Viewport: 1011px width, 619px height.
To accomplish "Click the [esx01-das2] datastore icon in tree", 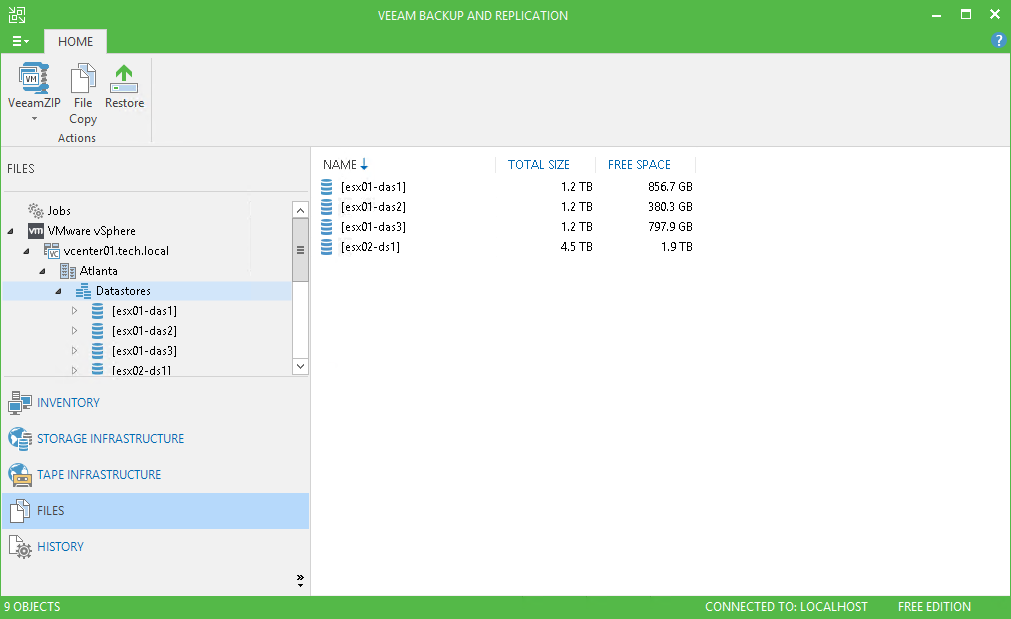I will [x=97, y=331].
